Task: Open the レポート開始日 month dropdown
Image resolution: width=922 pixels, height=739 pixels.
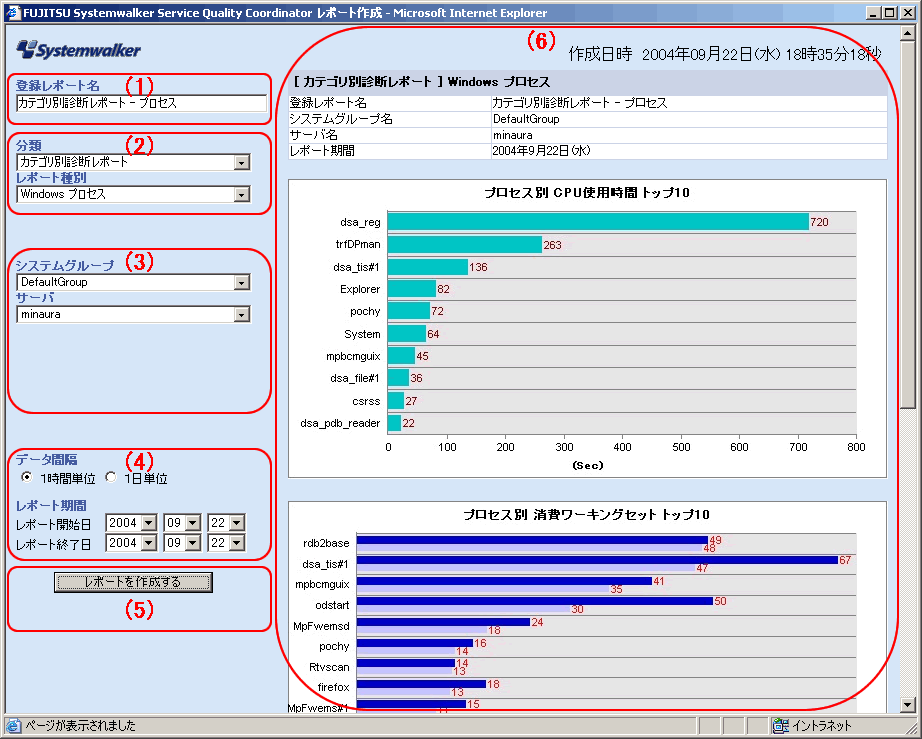Action: (193, 523)
